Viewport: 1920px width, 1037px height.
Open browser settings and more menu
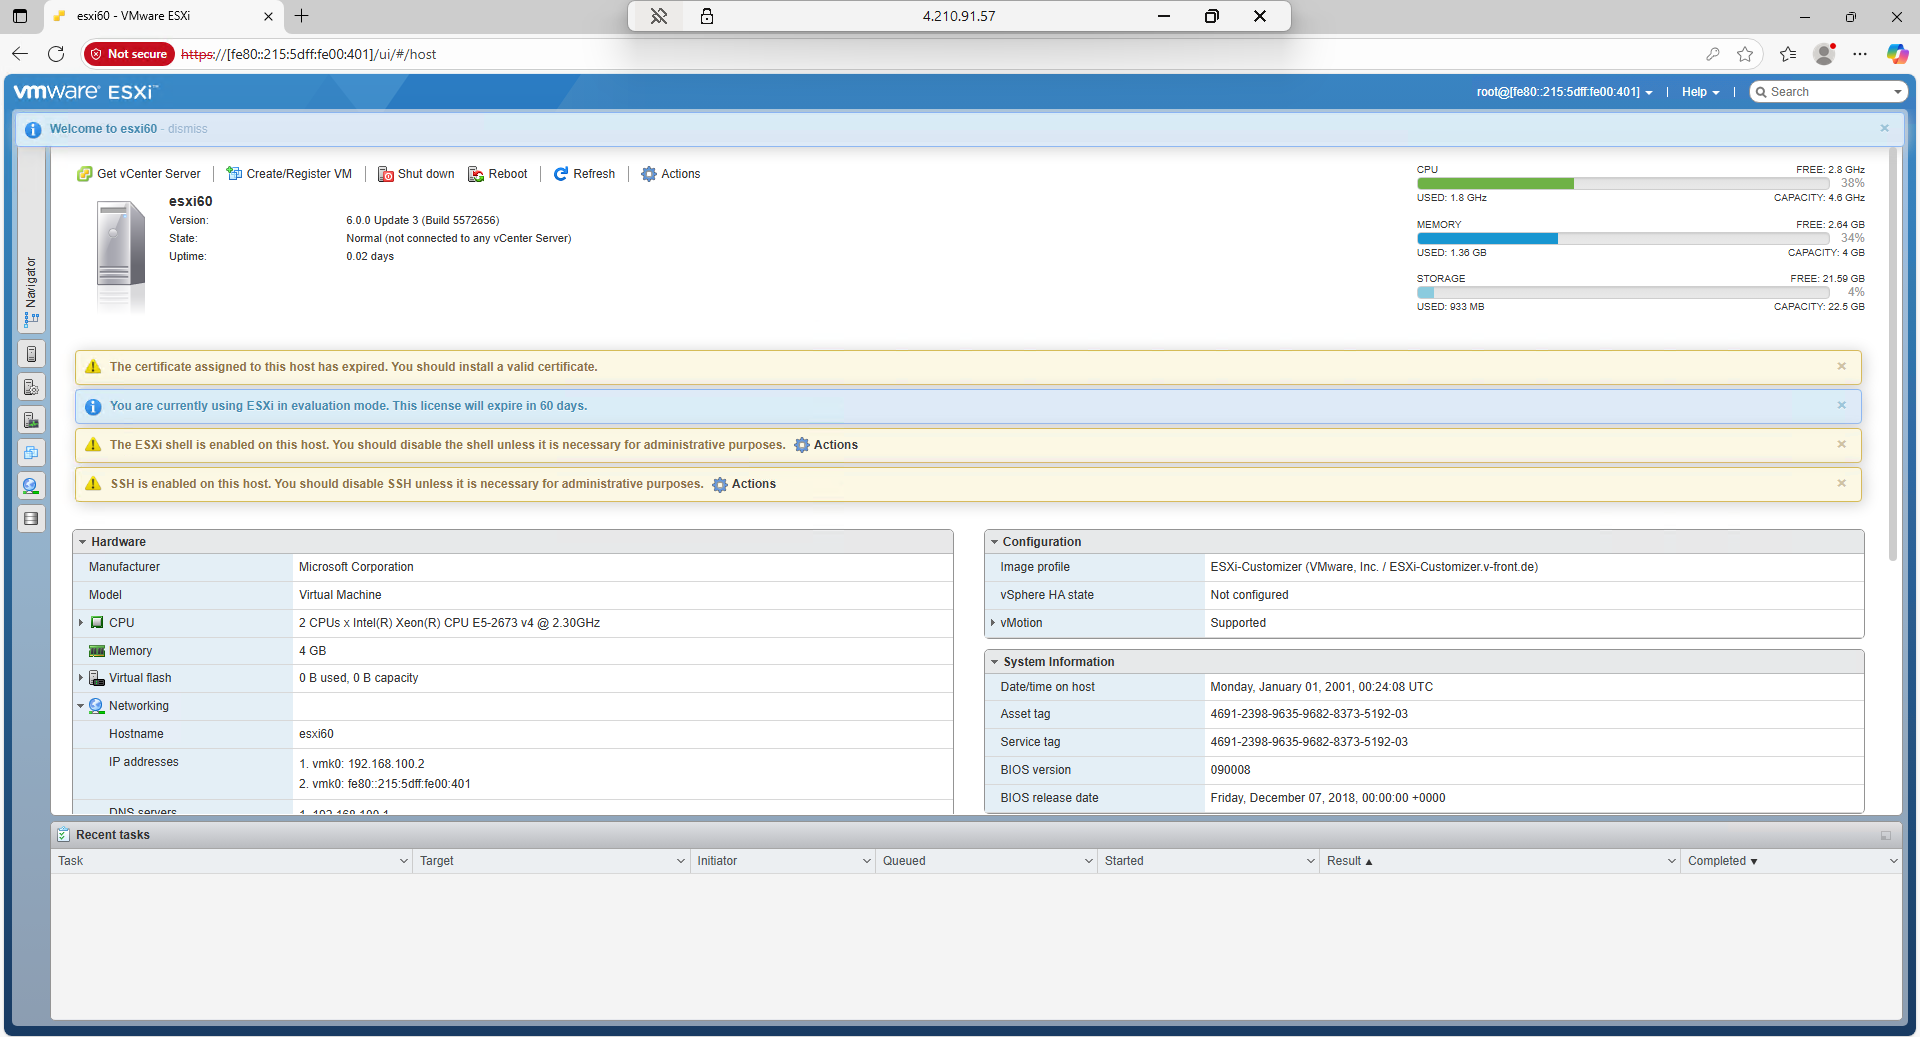pyautogui.click(x=1860, y=54)
